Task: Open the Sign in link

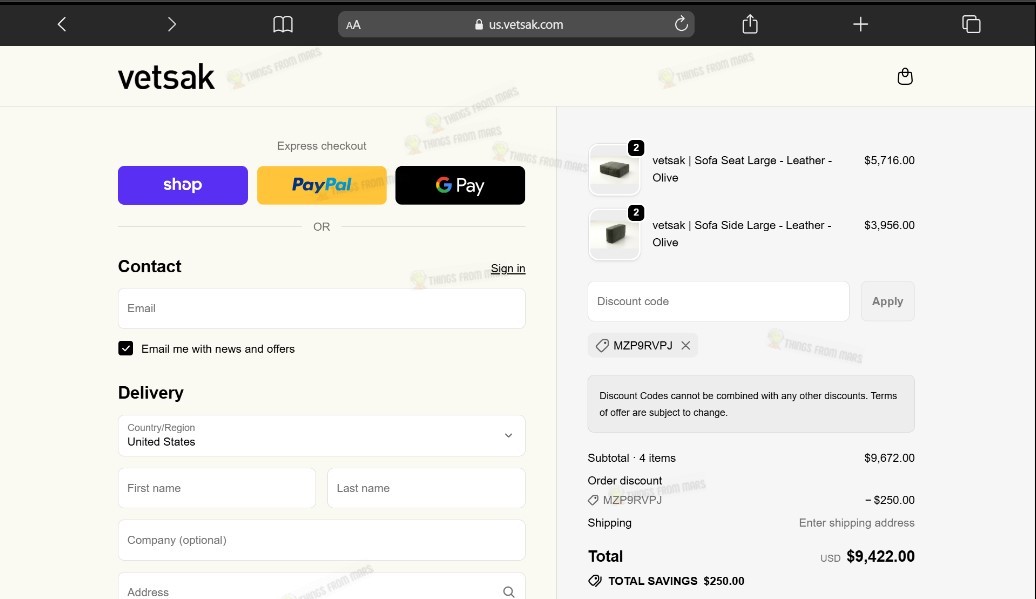Action: click(x=508, y=268)
